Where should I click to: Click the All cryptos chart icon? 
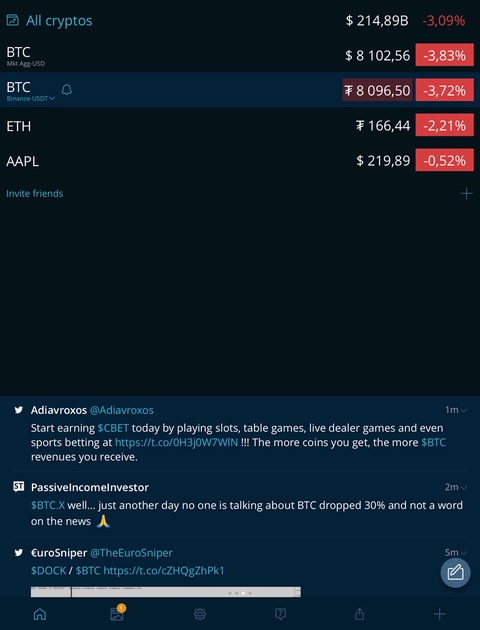(12, 20)
